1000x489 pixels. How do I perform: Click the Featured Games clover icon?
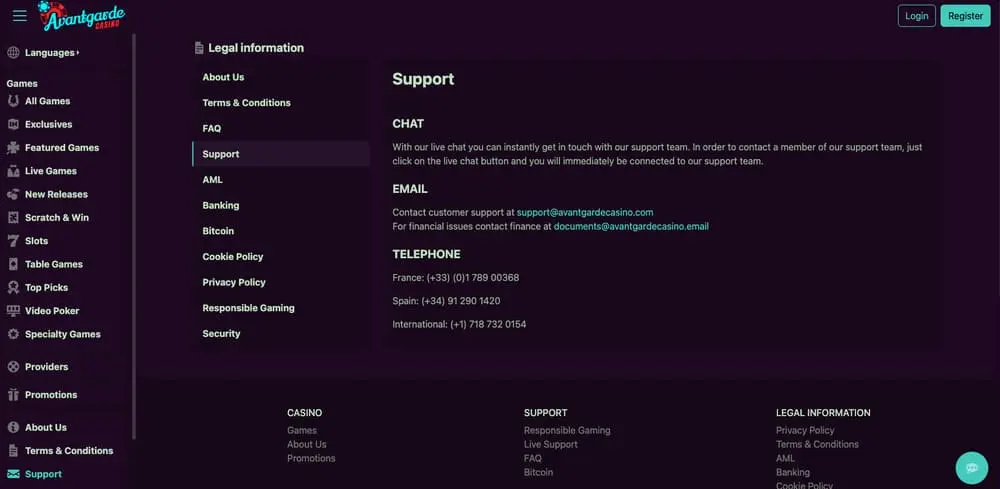tap(13, 147)
